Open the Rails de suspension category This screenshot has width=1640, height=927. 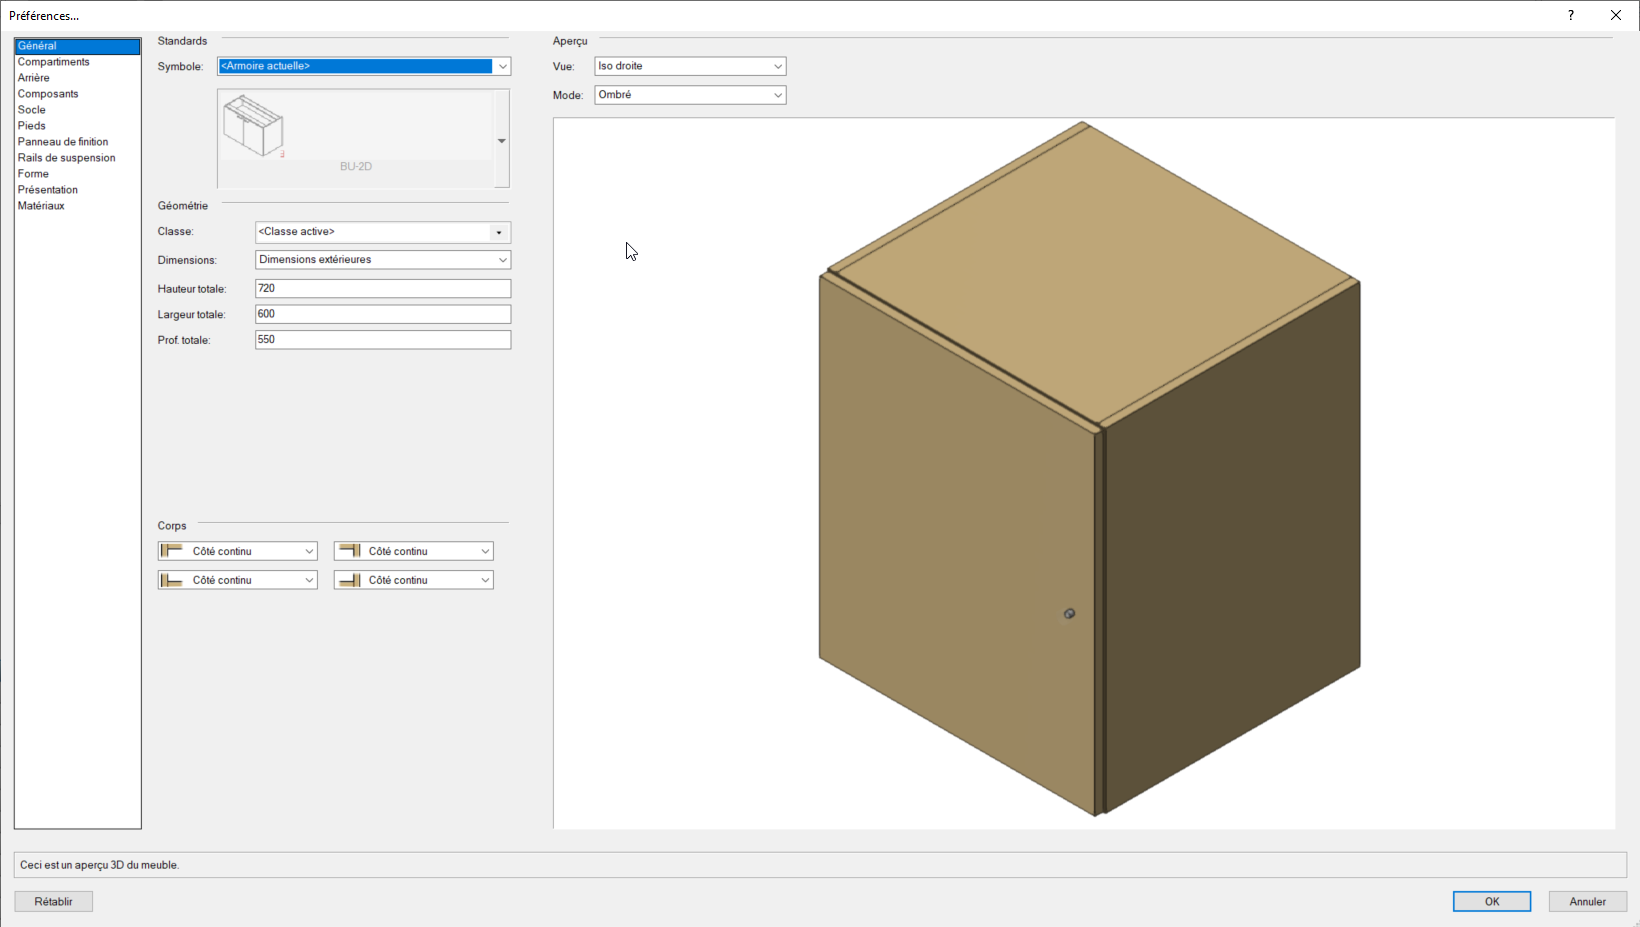(x=66, y=158)
